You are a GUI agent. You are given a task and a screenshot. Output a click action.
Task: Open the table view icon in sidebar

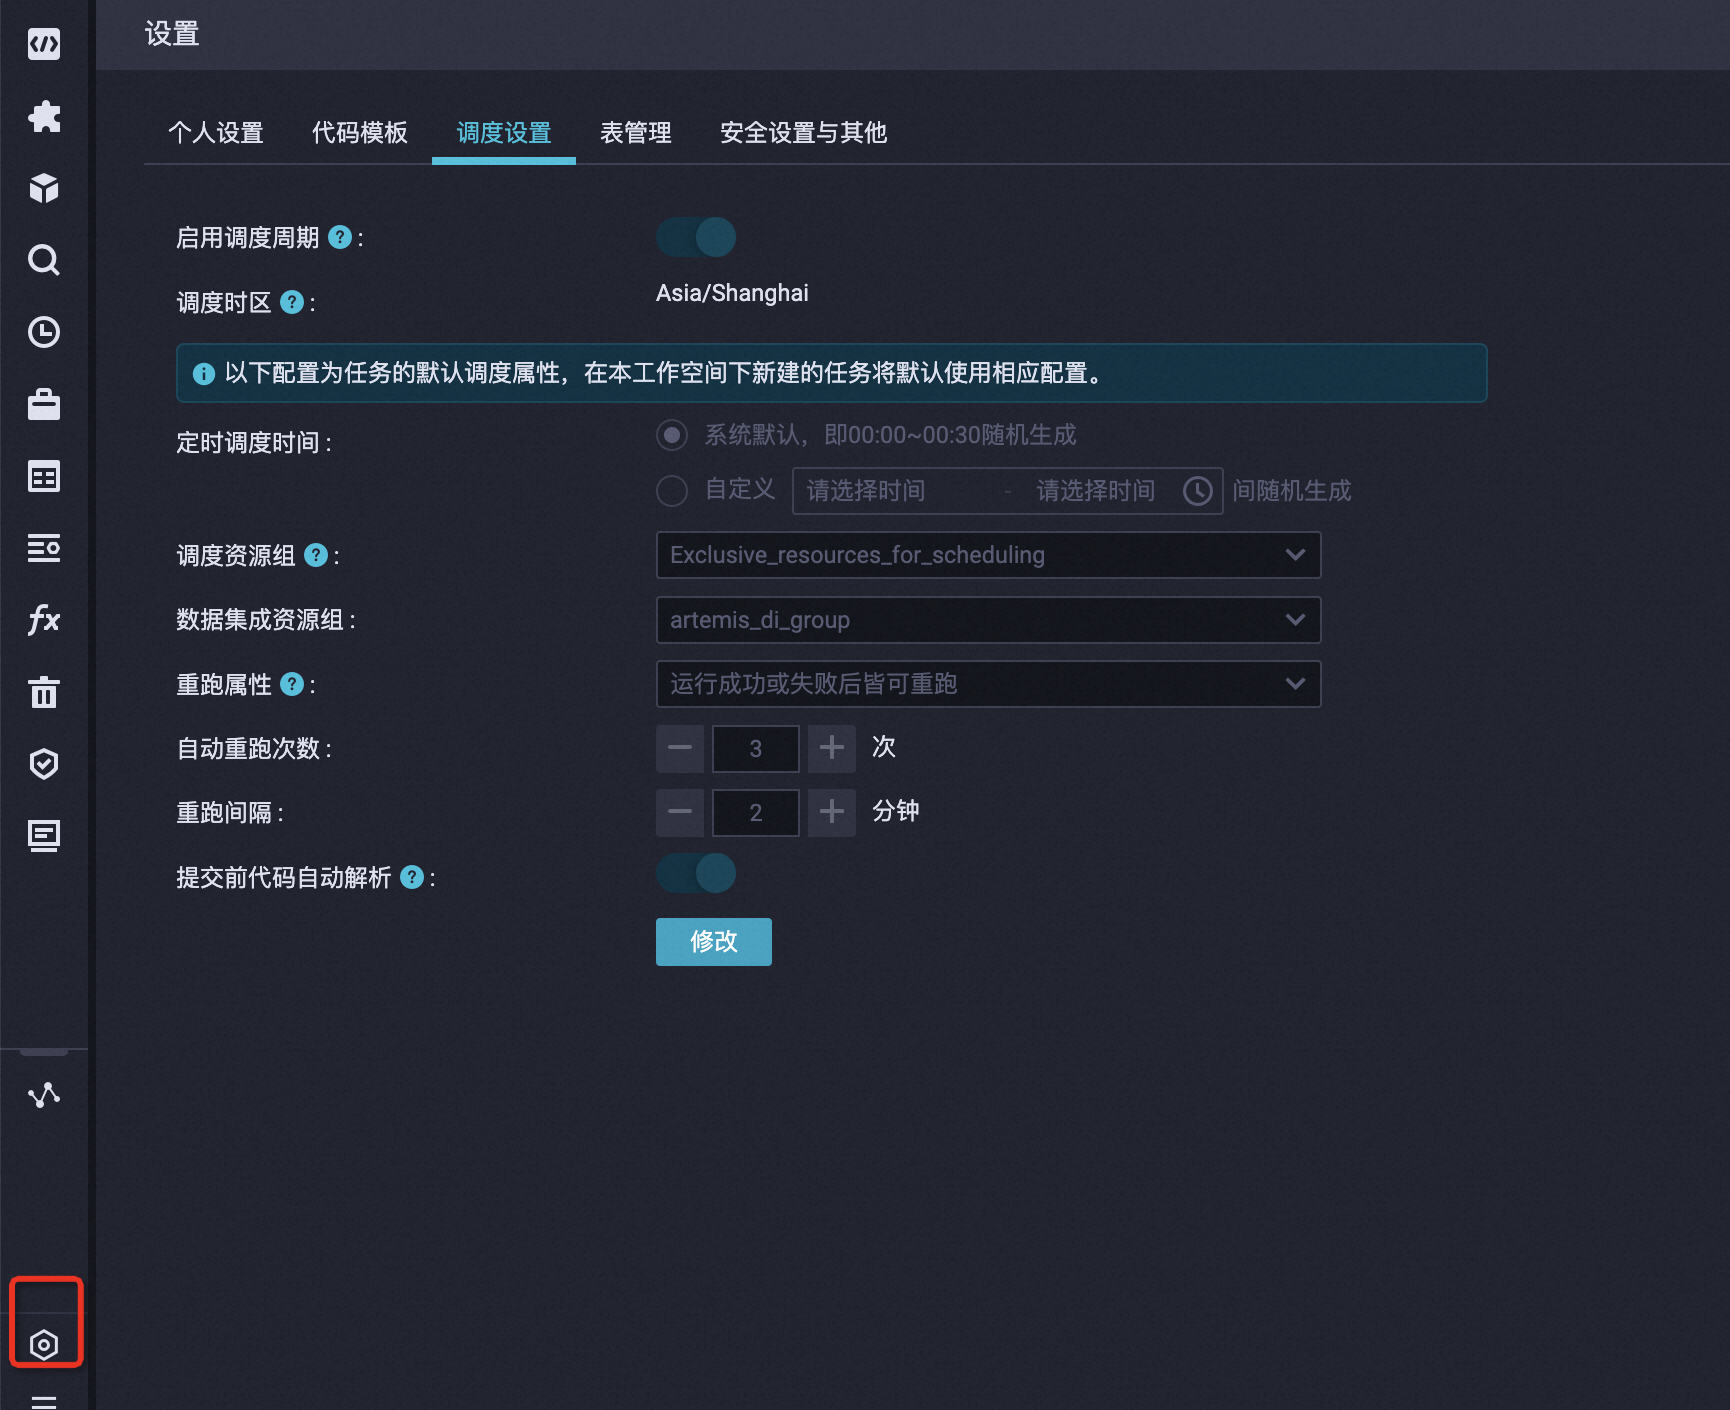(44, 476)
